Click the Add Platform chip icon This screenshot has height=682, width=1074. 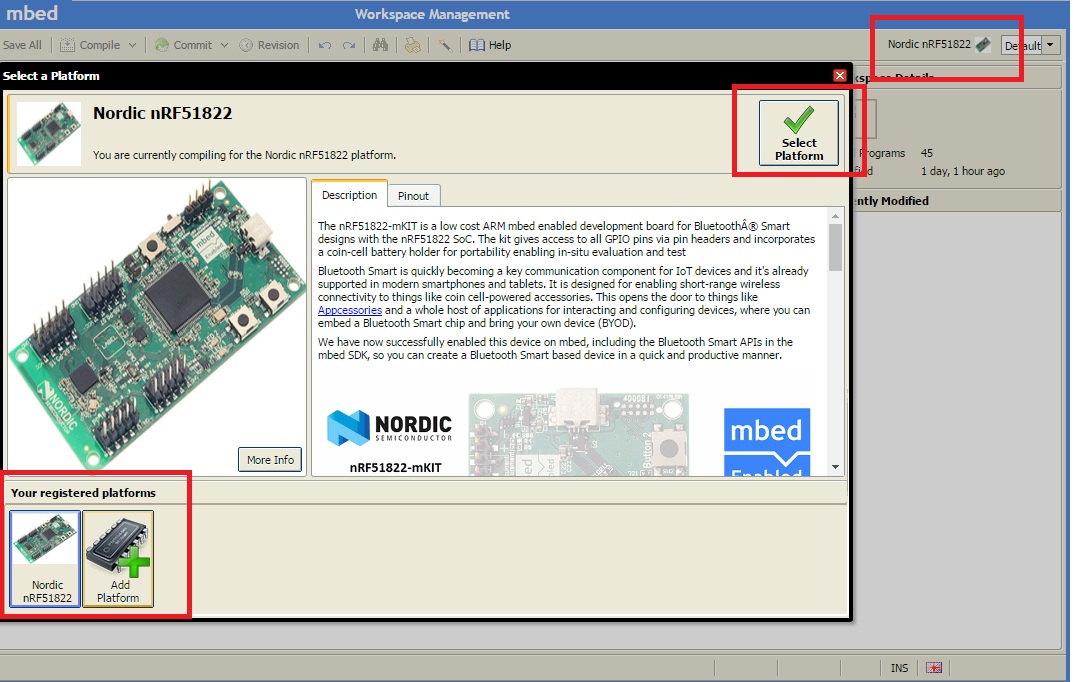pos(118,558)
